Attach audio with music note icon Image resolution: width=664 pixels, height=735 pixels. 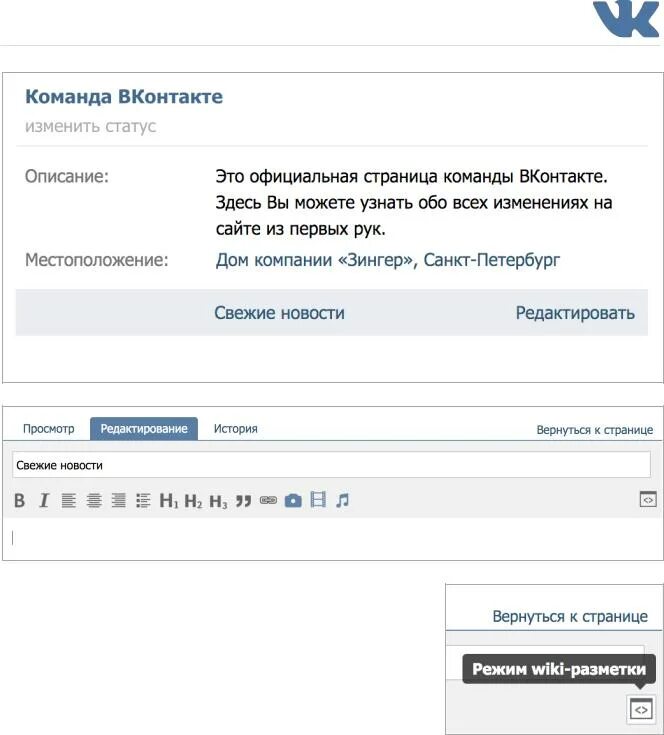point(343,500)
